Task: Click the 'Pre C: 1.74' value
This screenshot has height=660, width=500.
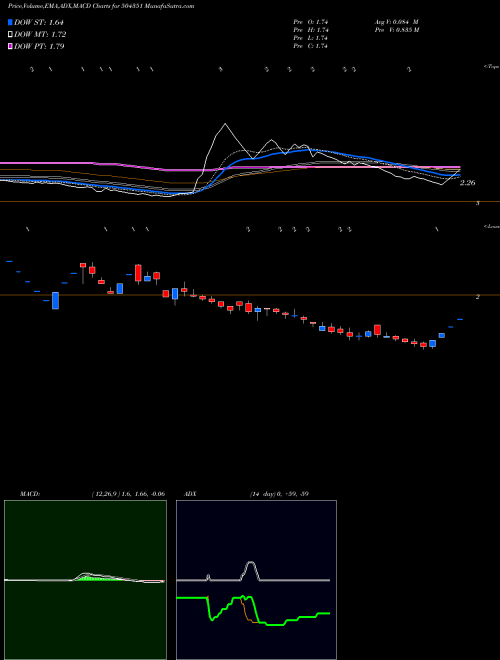Action: [311, 46]
